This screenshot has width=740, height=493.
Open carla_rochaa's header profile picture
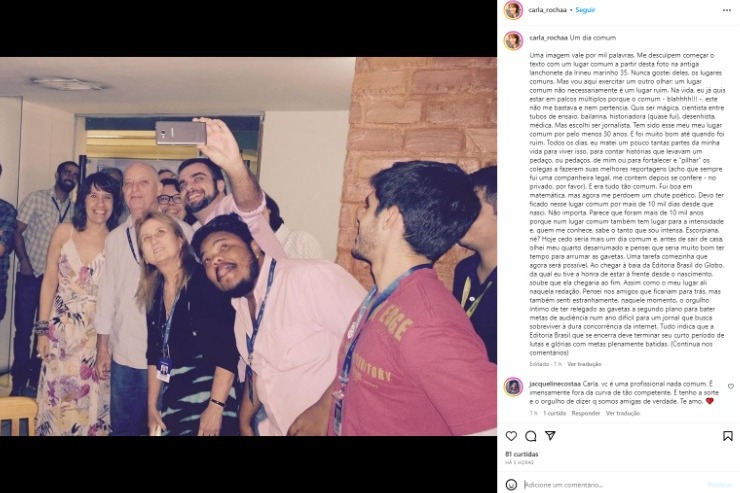coord(513,10)
